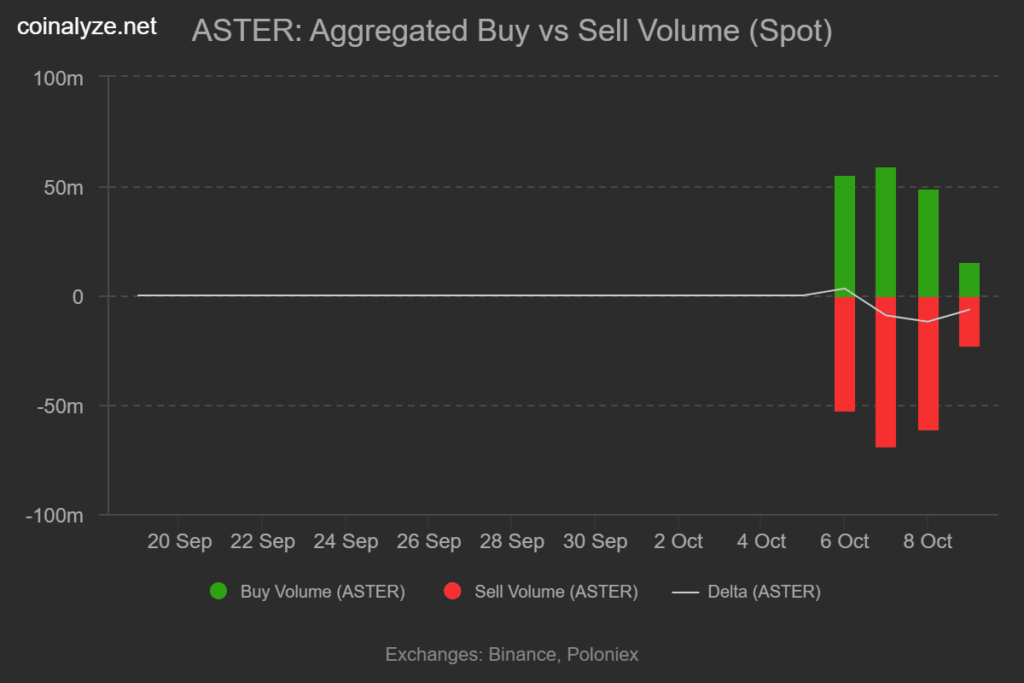Screen dimensions: 1024x683
Task: Select the green buy bar above 8 Oct
Action: click(928, 243)
